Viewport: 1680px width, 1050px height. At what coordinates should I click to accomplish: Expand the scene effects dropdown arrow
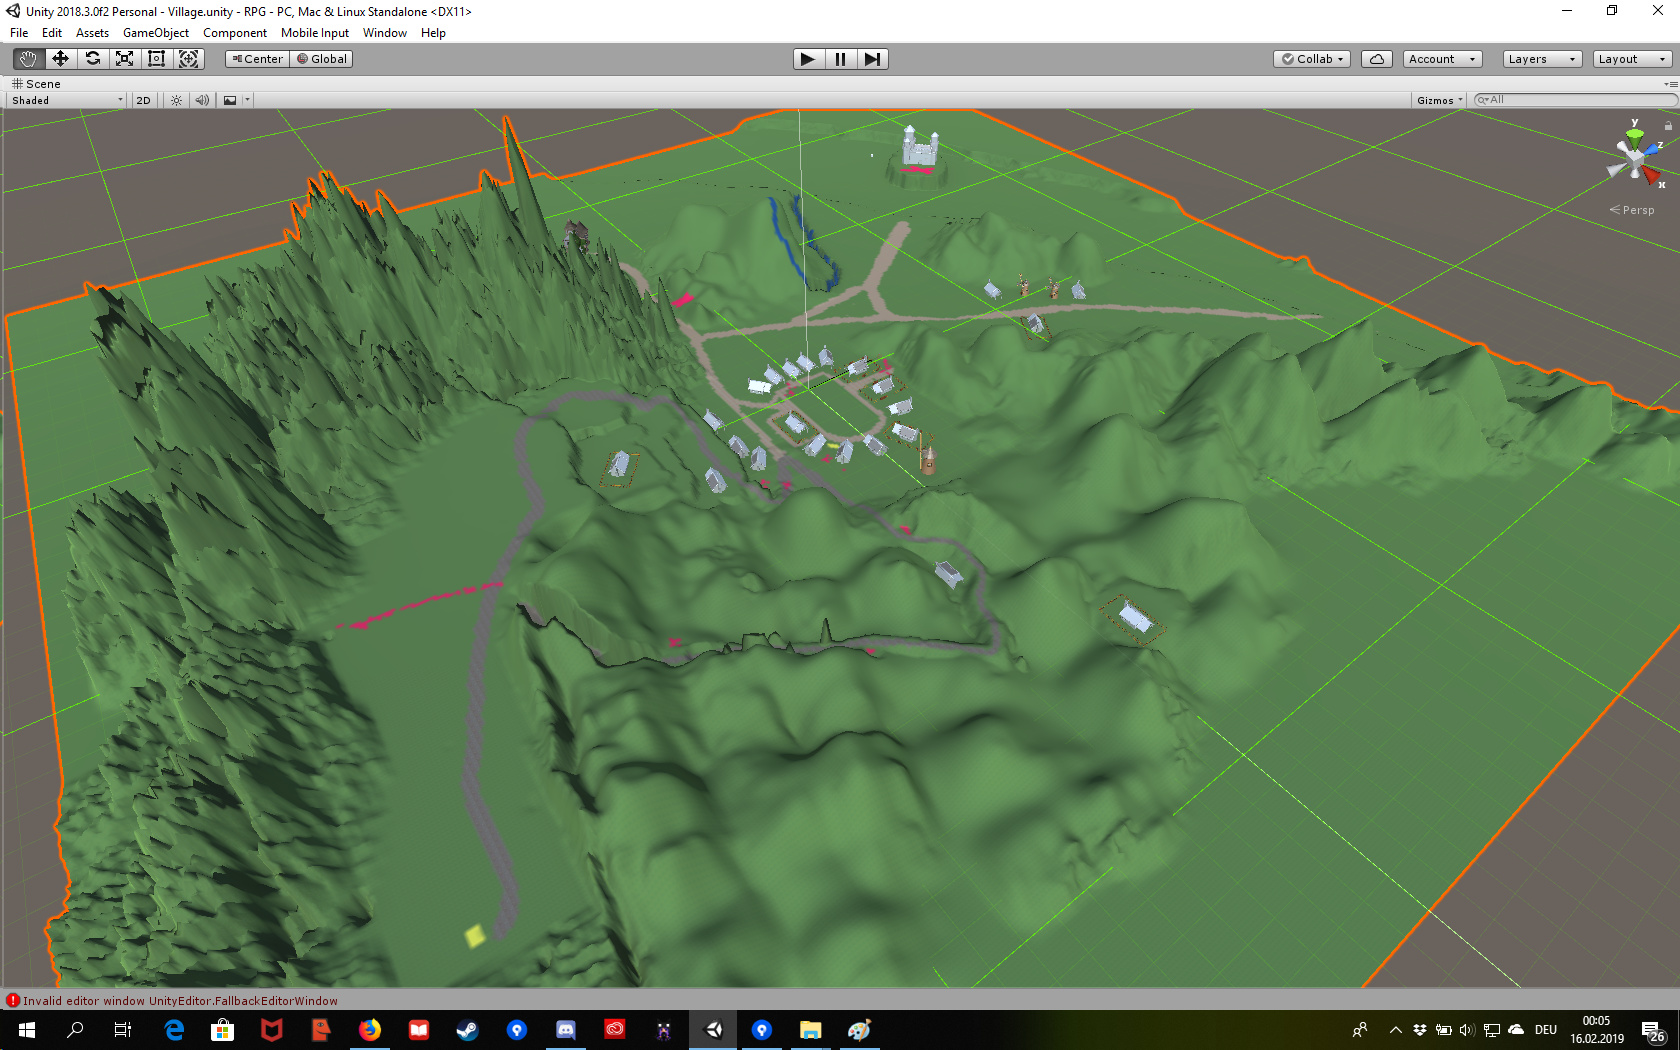(247, 100)
